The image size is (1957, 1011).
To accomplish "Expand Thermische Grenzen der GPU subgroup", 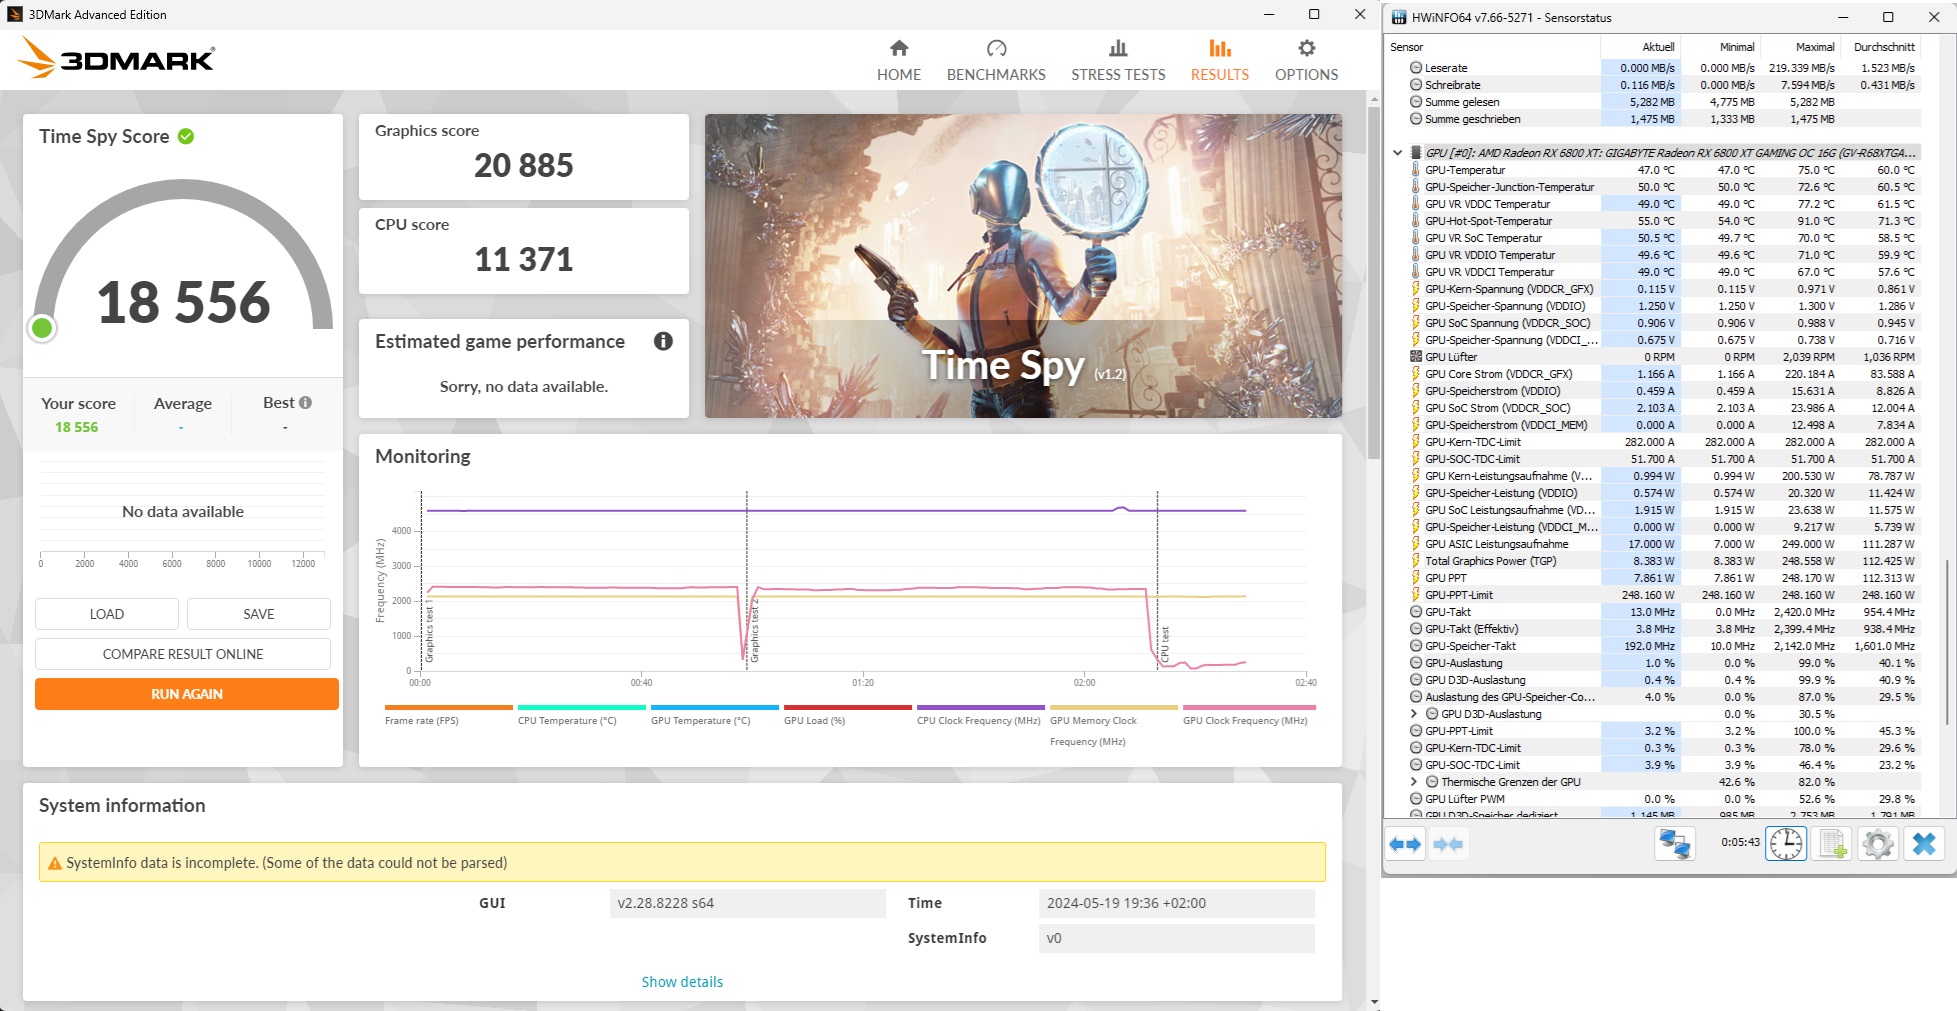I will tap(1413, 782).
